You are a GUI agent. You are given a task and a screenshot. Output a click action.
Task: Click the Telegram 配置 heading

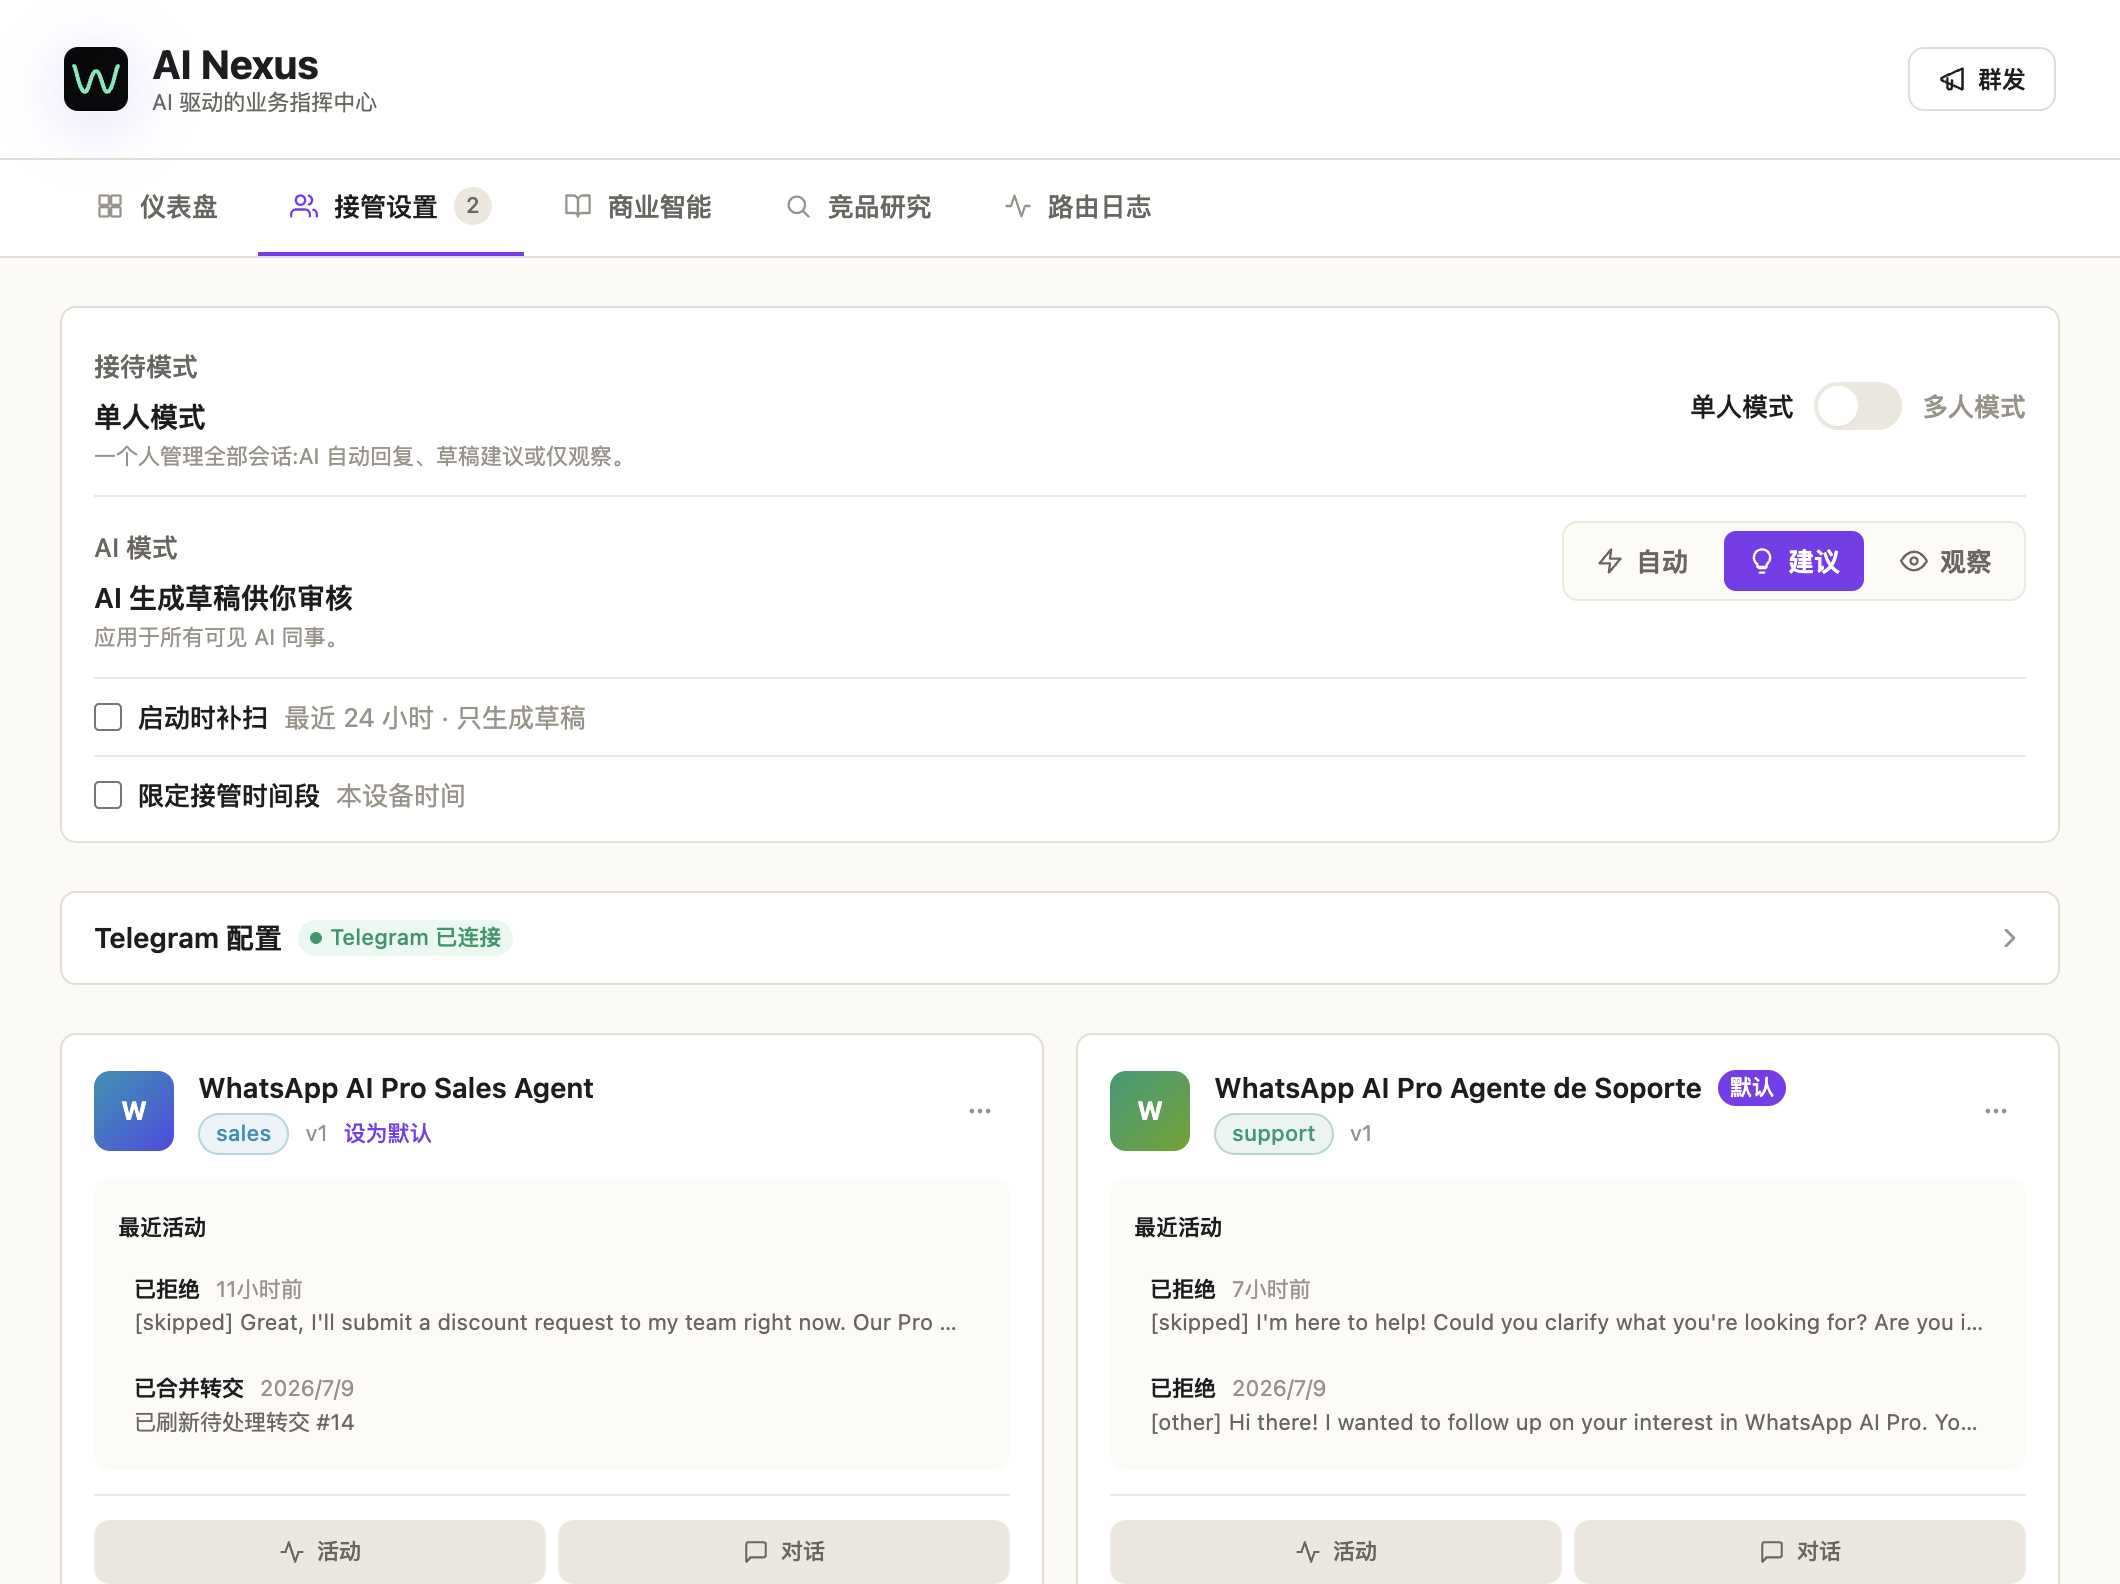(x=188, y=938)
